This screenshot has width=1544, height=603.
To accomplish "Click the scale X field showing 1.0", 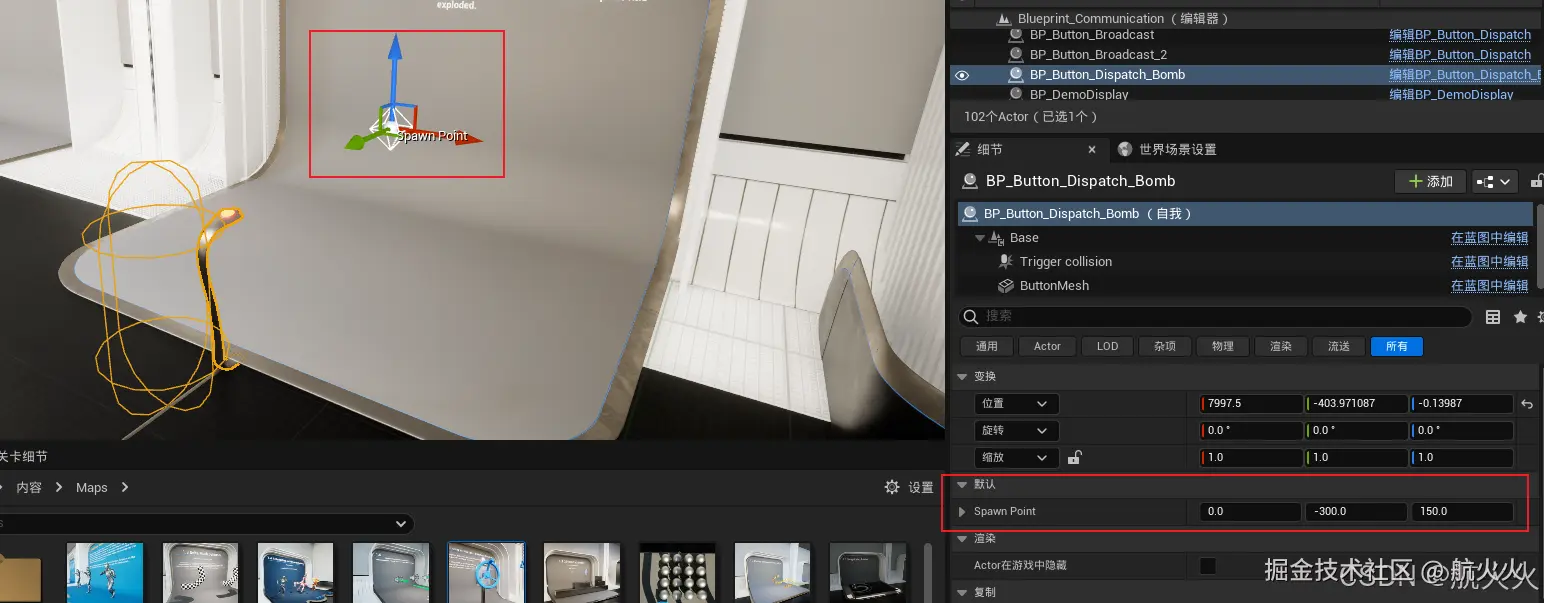I will [1251, 458].
